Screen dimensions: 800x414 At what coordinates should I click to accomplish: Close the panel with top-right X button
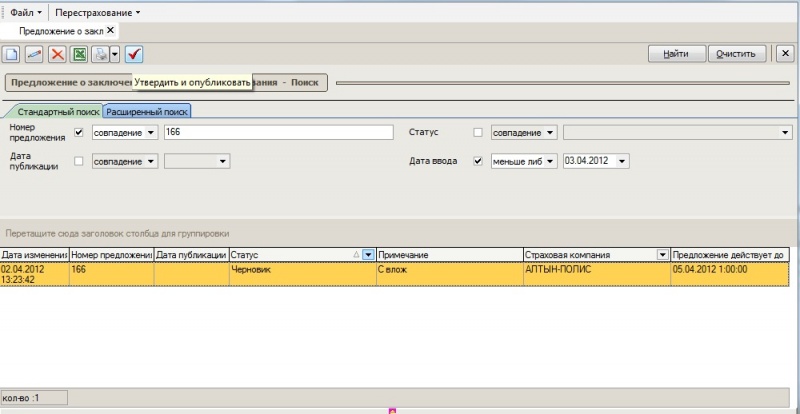pyautogui.click(x=785, y=54)
